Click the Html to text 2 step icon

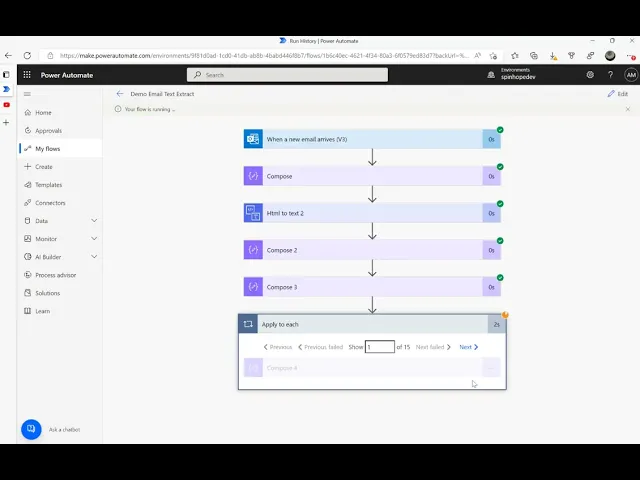click(x=253, y=213)
